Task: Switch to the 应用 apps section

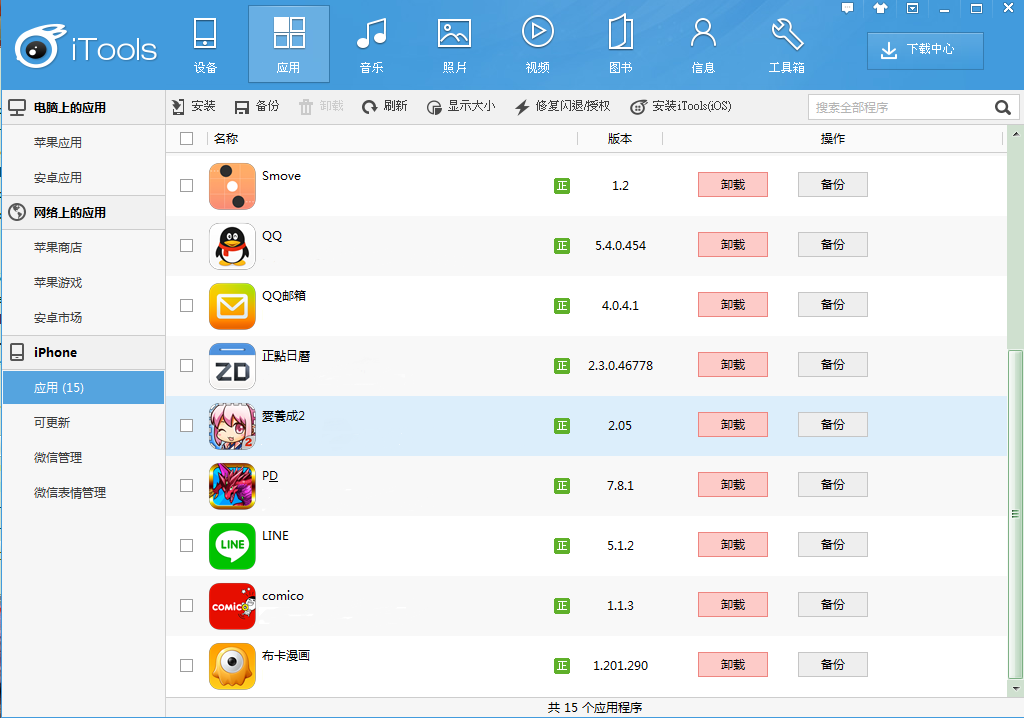Action: pos(289,44)
